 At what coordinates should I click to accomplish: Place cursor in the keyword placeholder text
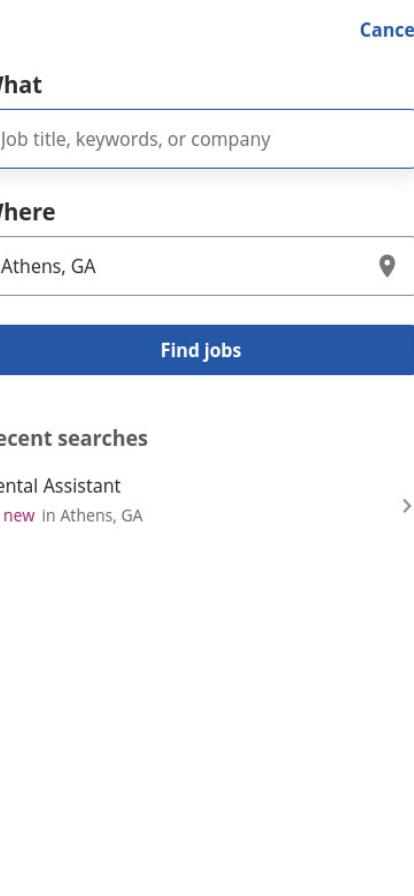click(x=136, y=139)
